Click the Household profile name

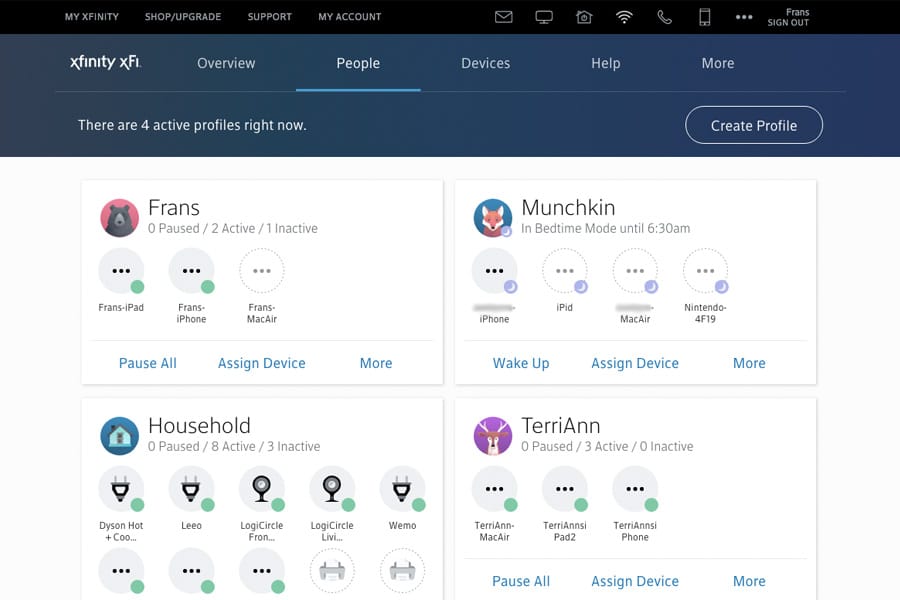199,425
